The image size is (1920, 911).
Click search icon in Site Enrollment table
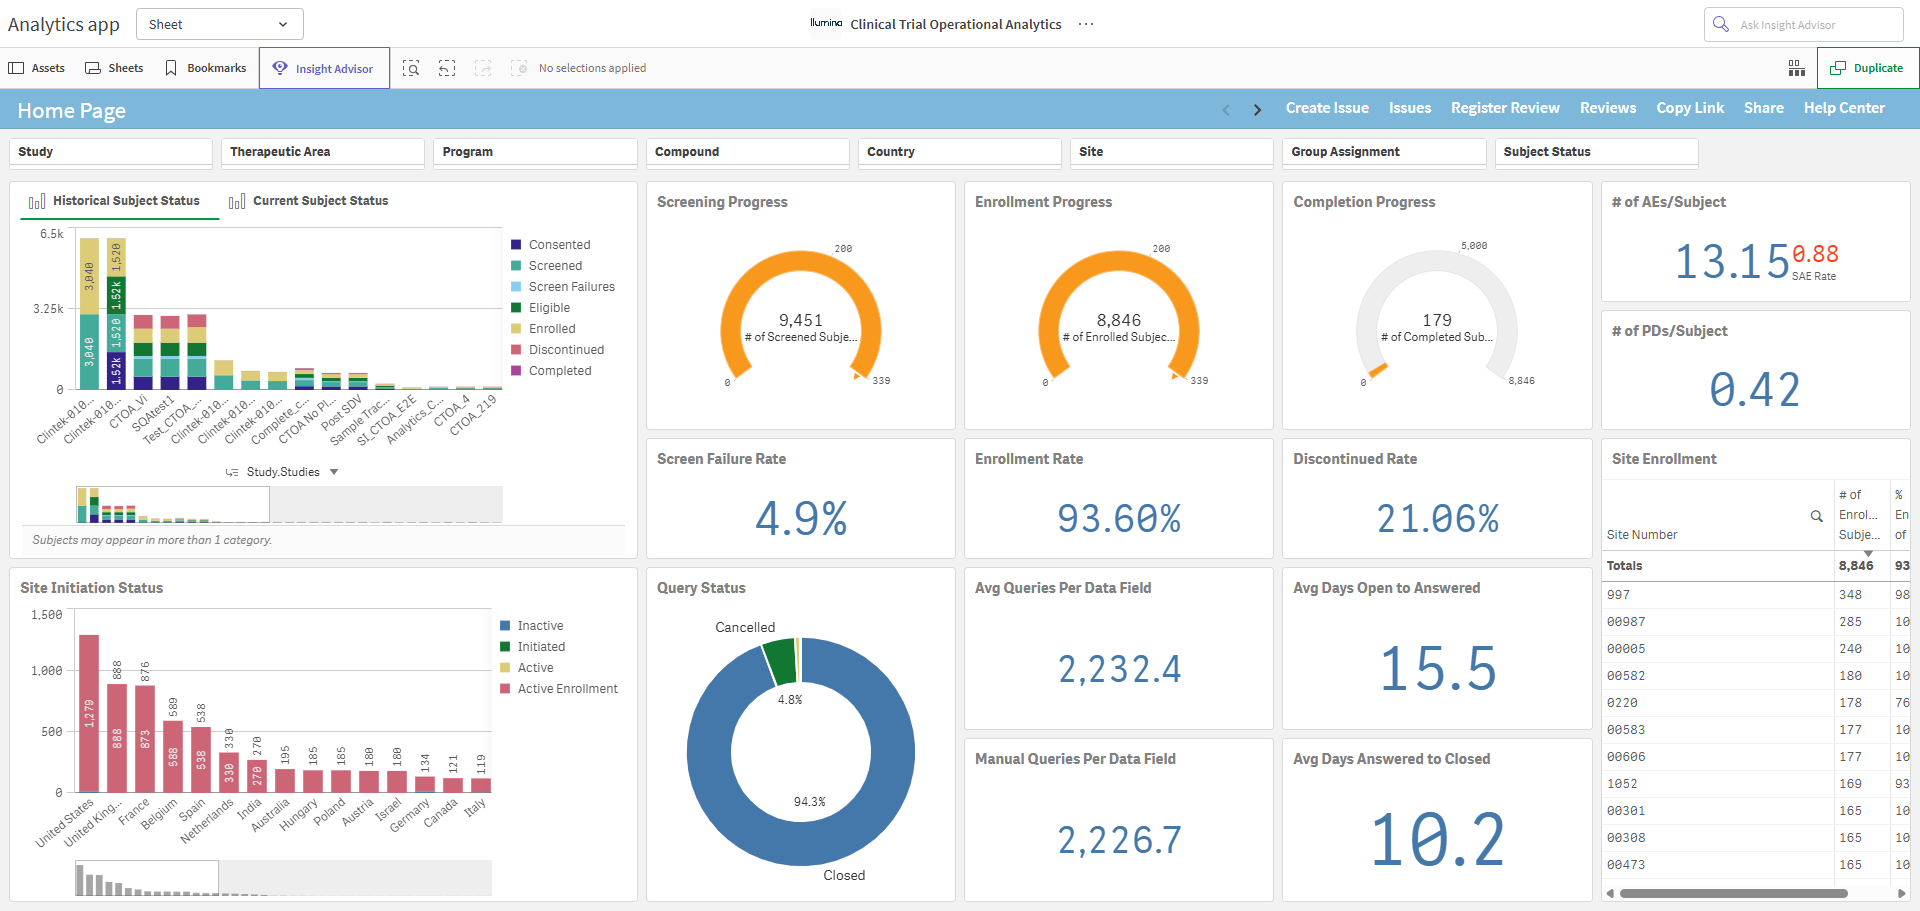(1816, 516)
